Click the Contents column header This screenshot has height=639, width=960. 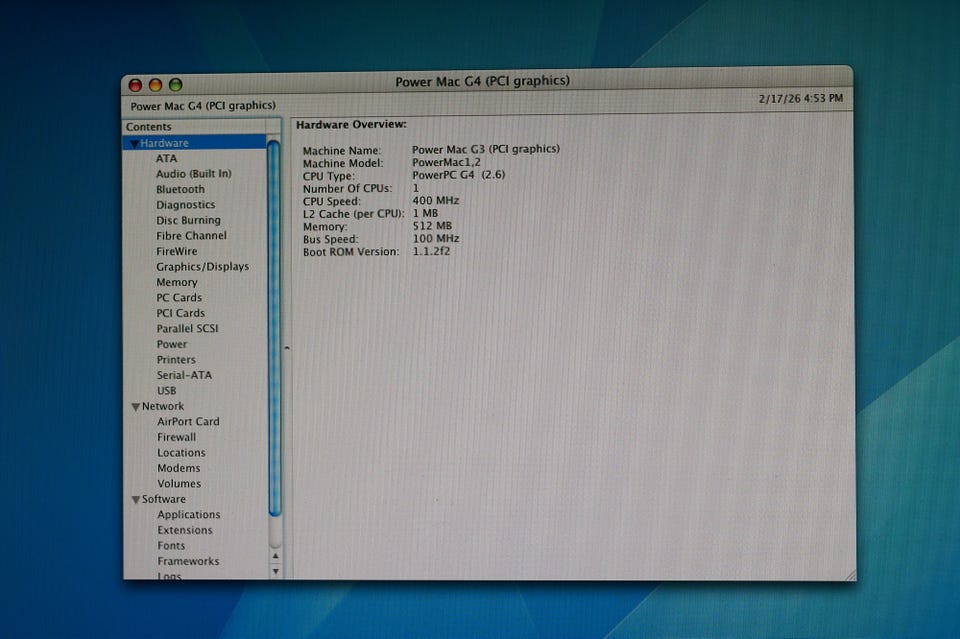pyautogui.click(x=195, y=127)
